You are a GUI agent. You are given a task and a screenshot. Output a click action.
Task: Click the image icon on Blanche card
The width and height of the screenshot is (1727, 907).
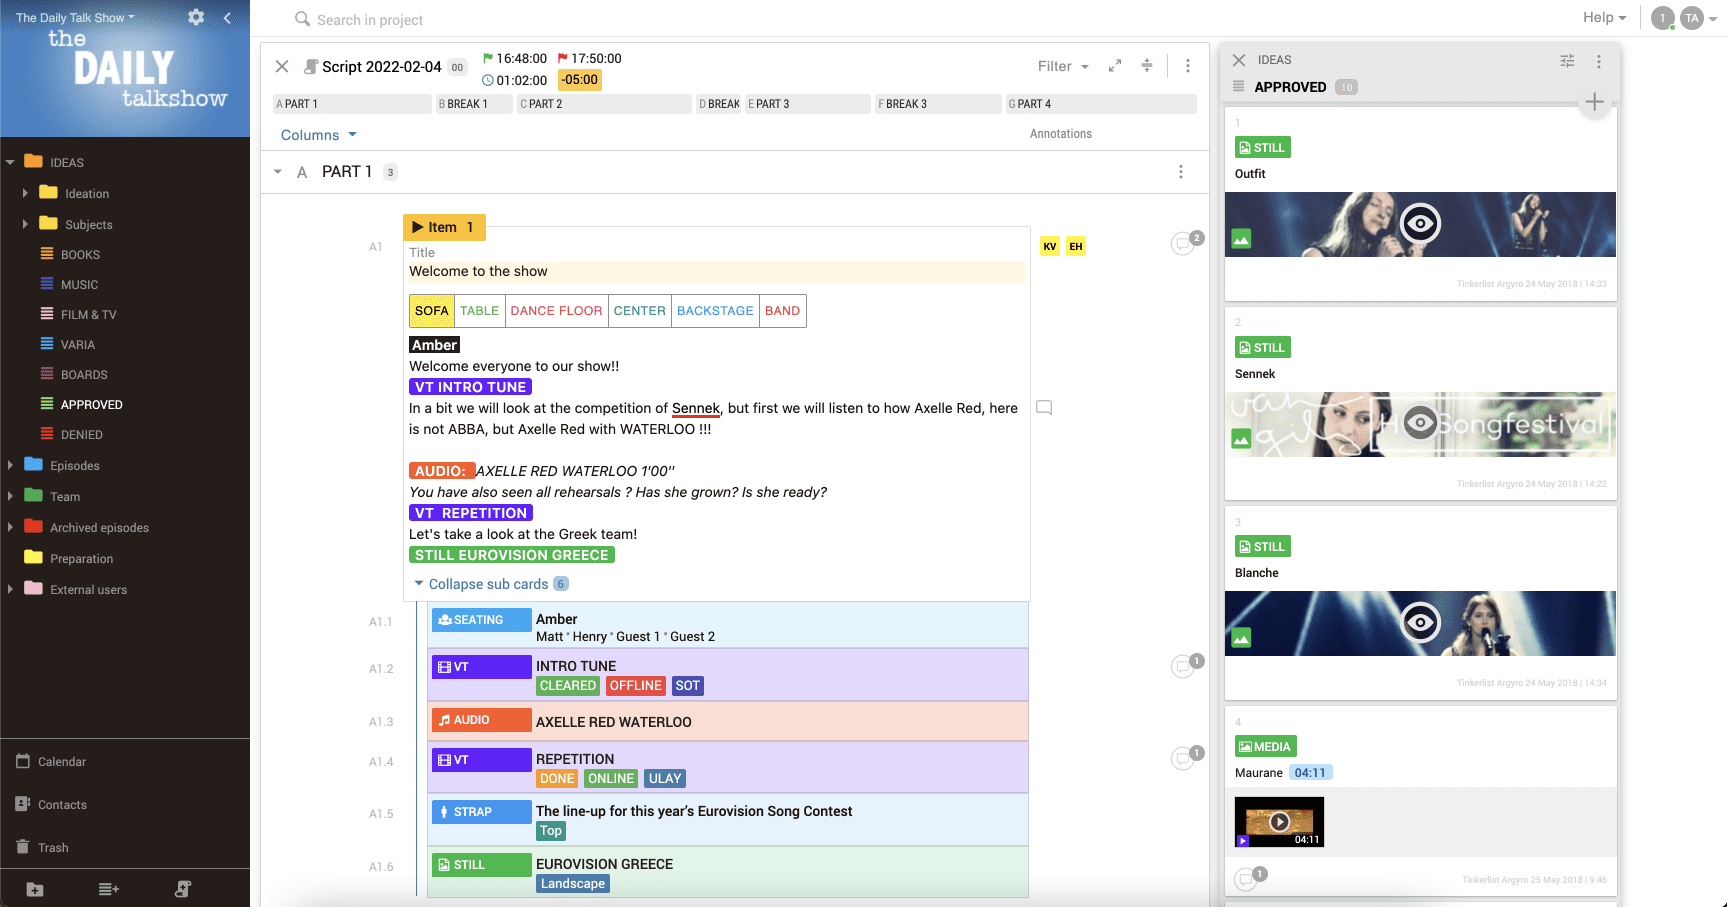[1241, 638]
